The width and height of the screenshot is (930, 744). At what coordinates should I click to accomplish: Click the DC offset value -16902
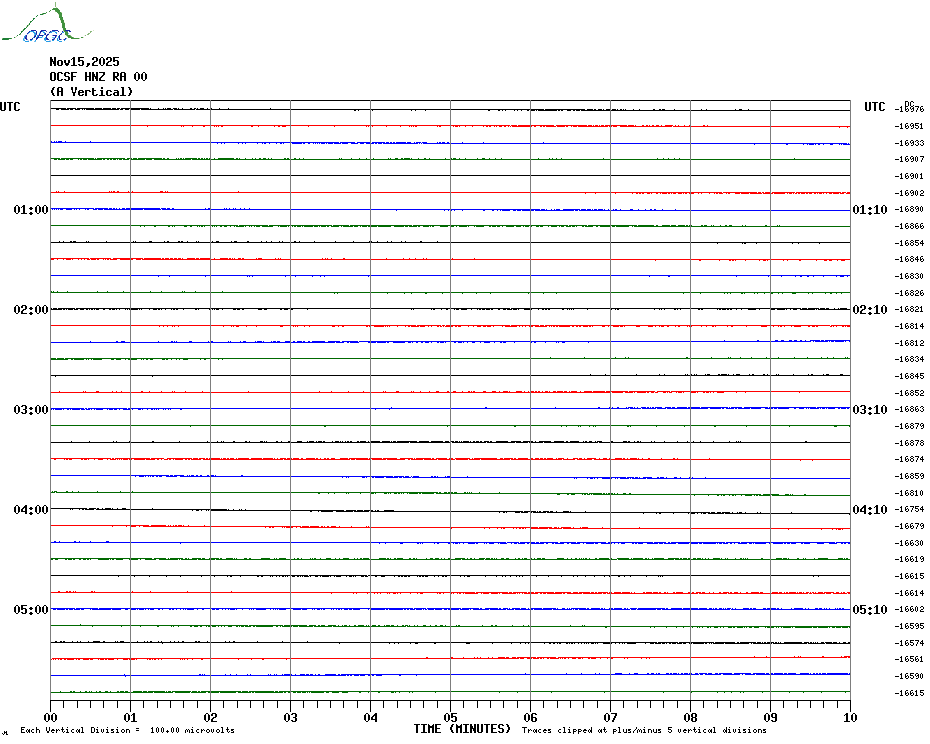click(909, 193)
